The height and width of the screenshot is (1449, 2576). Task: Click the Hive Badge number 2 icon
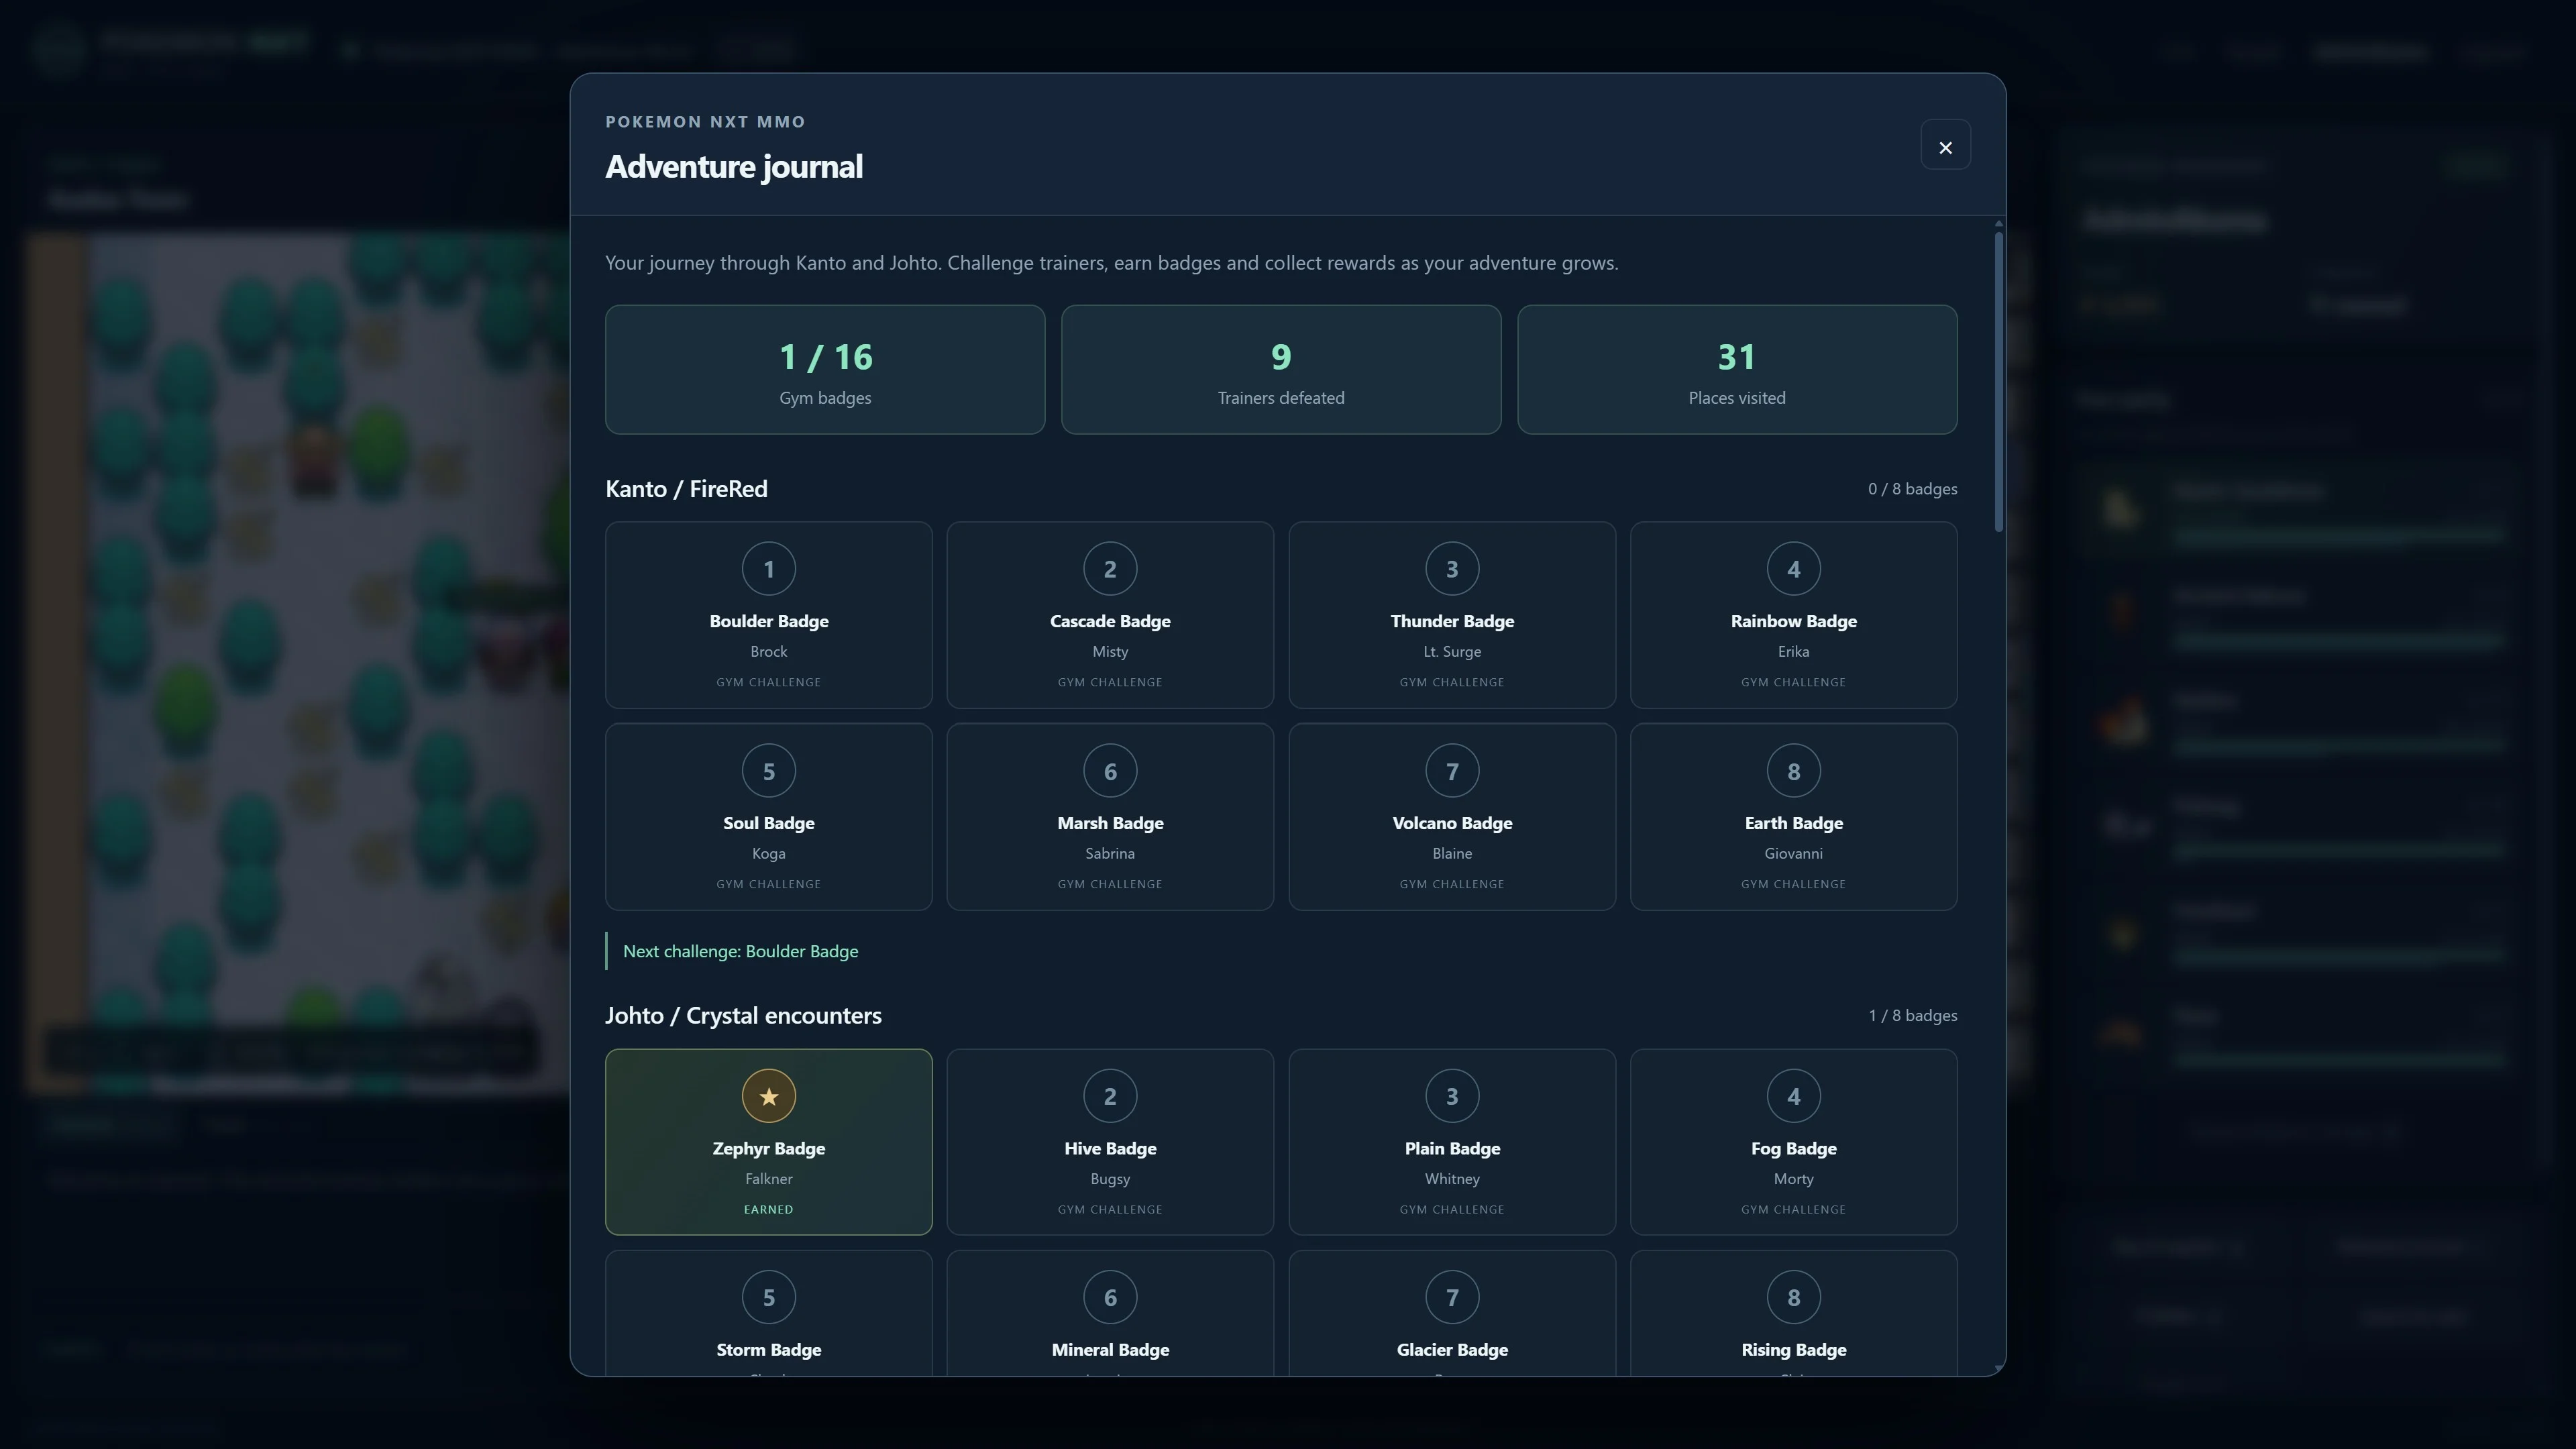point(1110,1096)
